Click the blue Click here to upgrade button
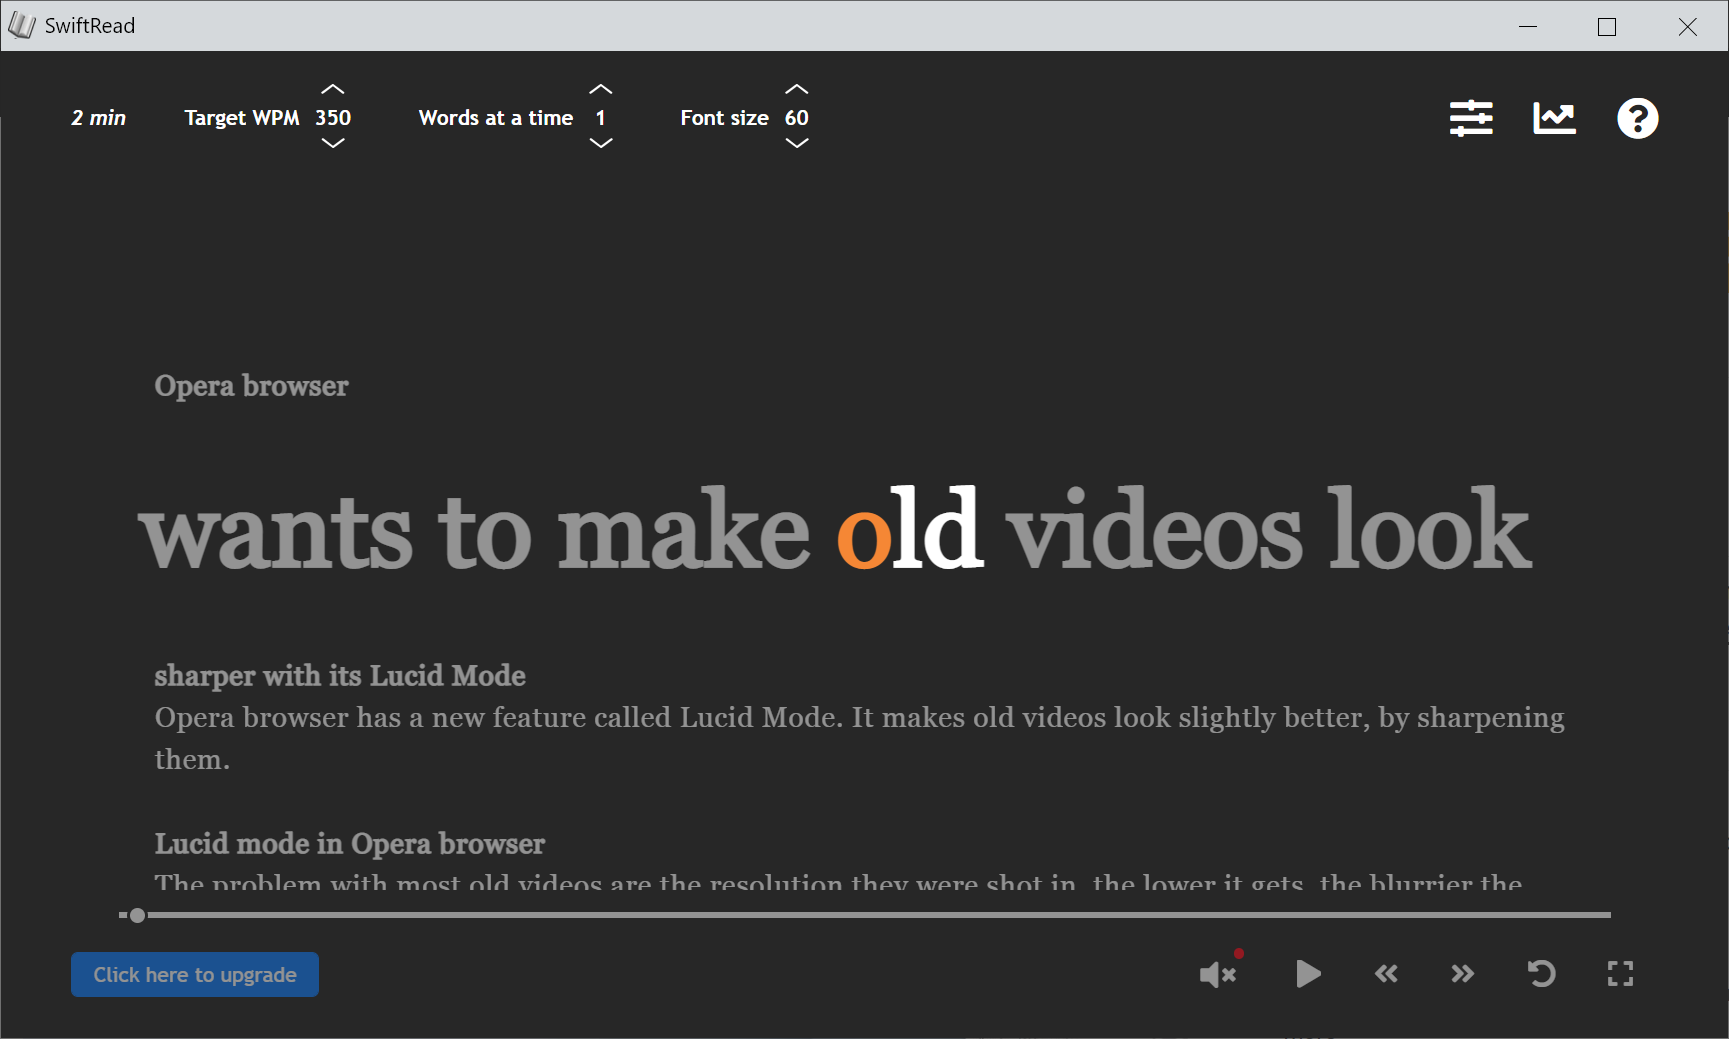 (195, 974)
